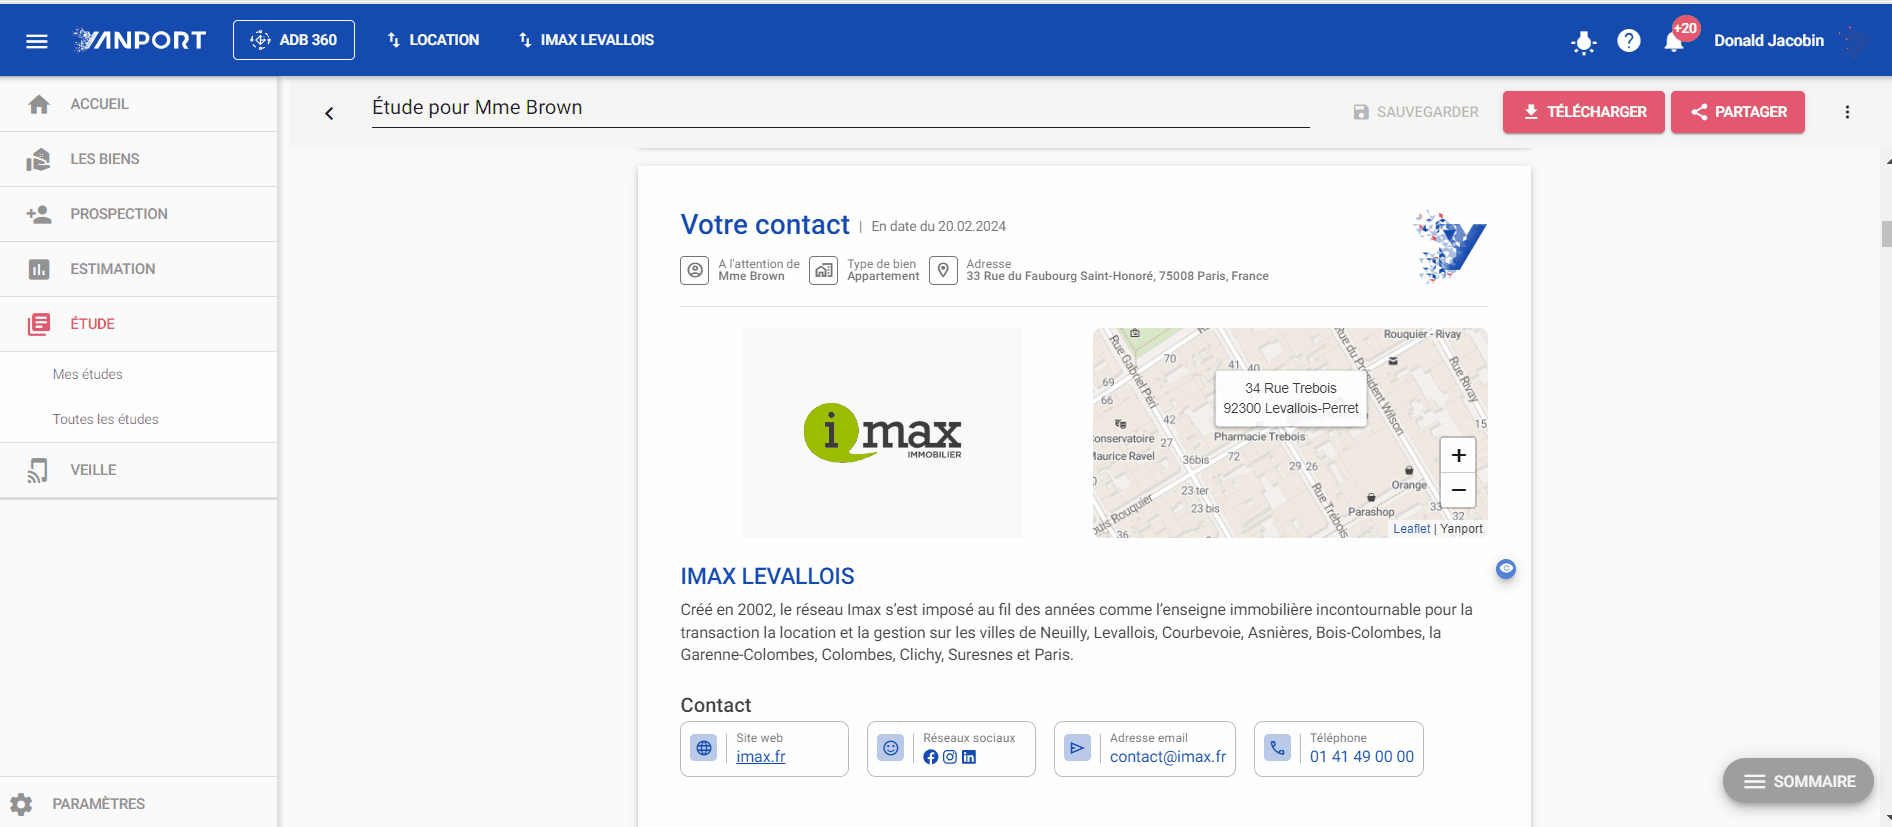Viewport: 1892px width, 827px height.
Task: Open the ADB 360 product switcher
Action: coord(294,40)
